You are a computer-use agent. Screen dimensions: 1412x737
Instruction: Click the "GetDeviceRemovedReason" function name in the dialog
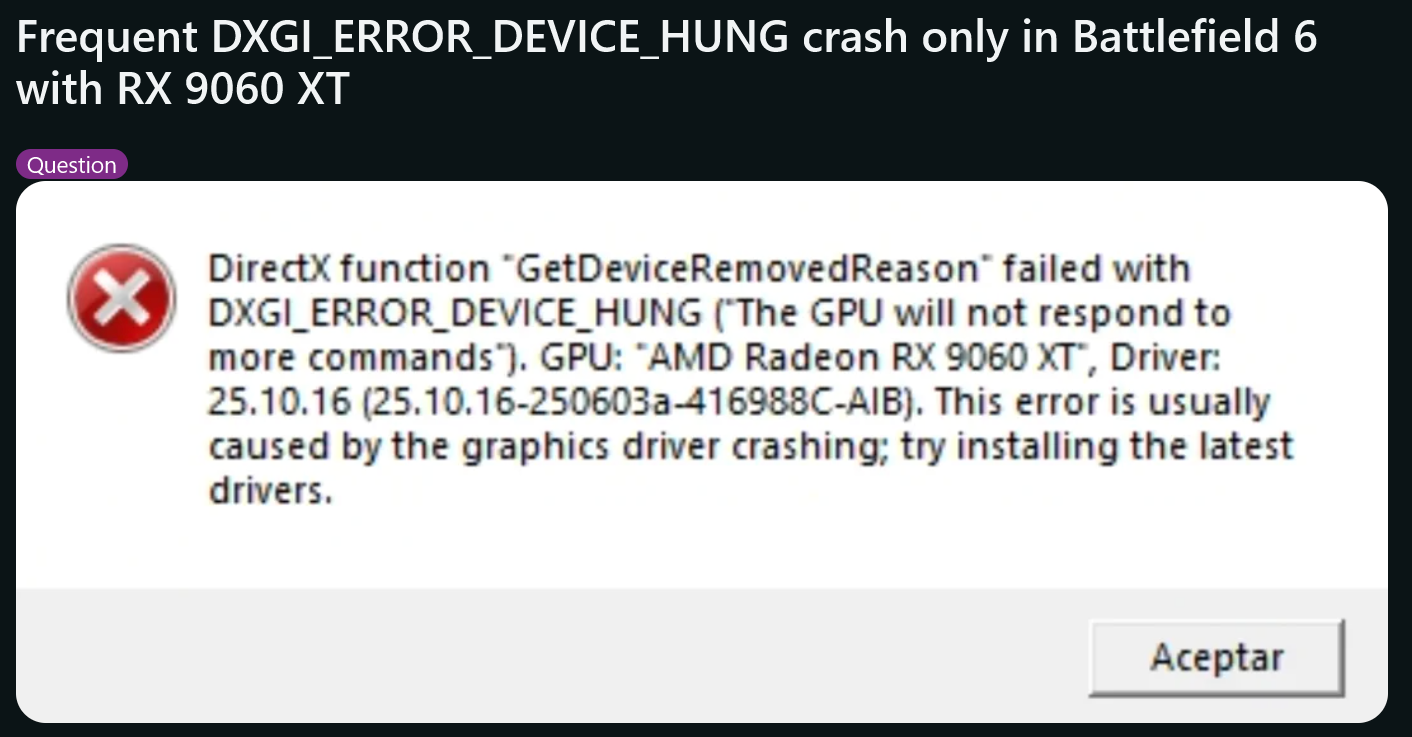click(744, 269)
